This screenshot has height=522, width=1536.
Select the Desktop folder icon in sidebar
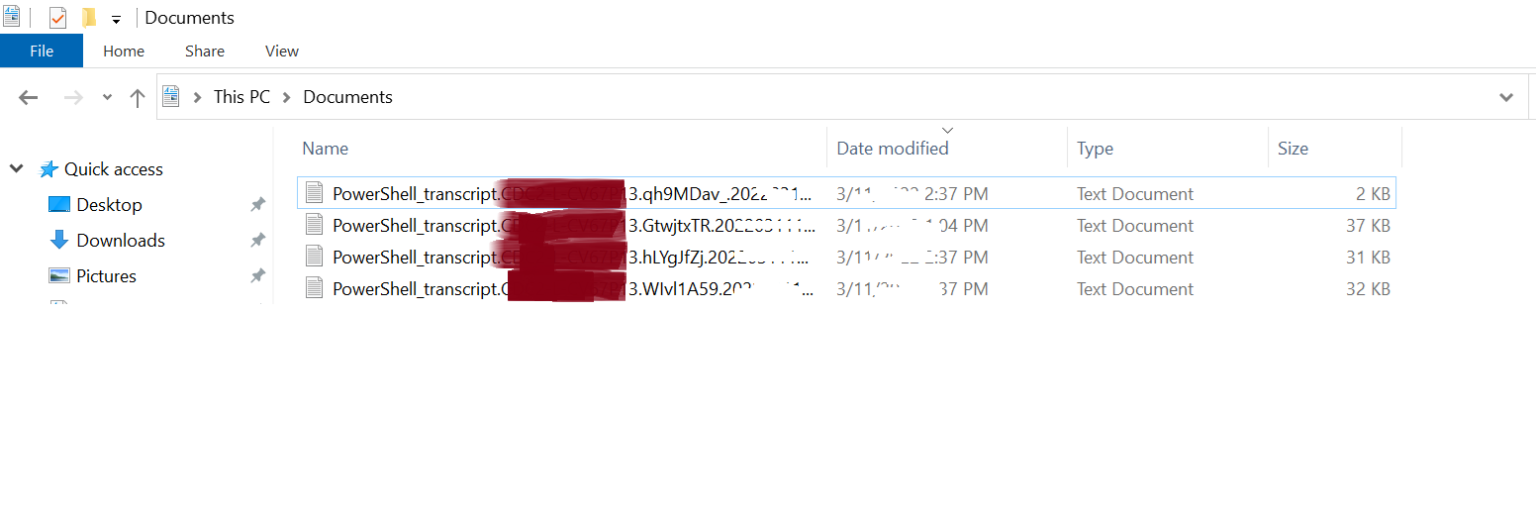coord(59,205)
